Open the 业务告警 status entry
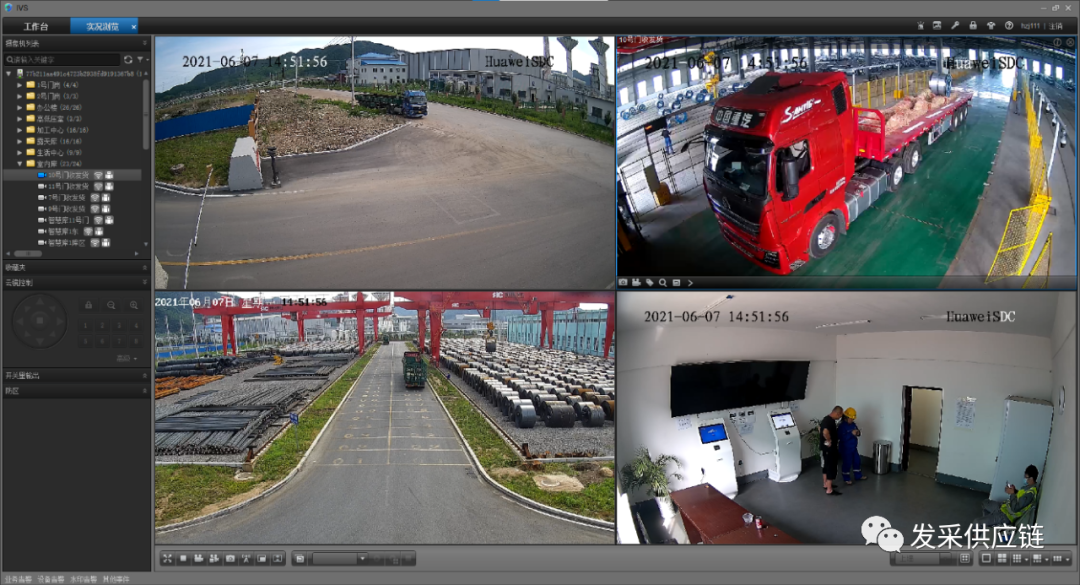Image resolution: width=1080 pixels, height=585 pixels. coord(17,579)
